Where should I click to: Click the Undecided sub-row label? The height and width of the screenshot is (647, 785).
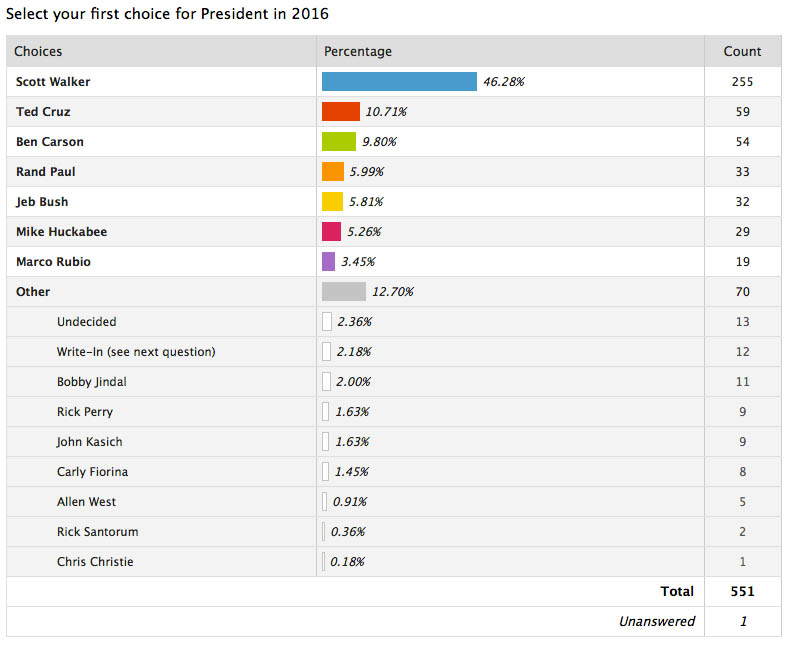(87, 321)
